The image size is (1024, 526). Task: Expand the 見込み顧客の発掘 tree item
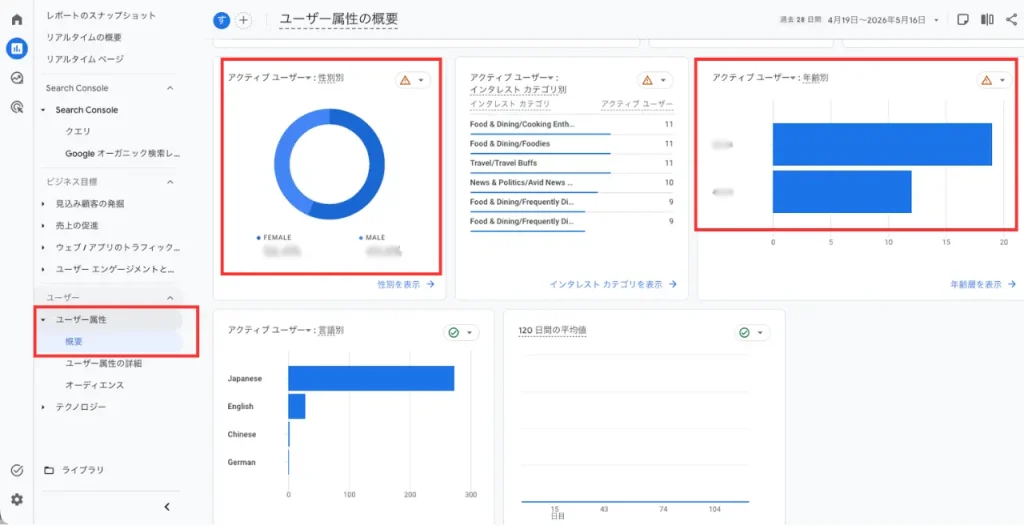click(x=43, y=204)
